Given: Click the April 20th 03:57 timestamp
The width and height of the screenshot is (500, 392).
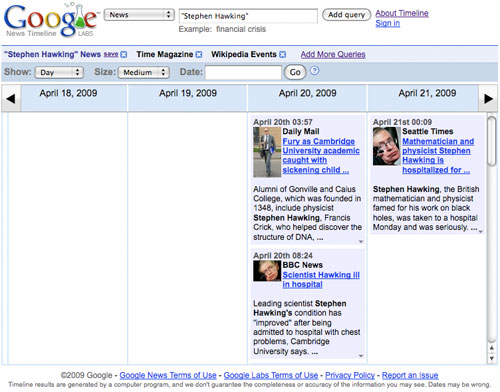Looking at the screenshot, I should tap(283, 122).
